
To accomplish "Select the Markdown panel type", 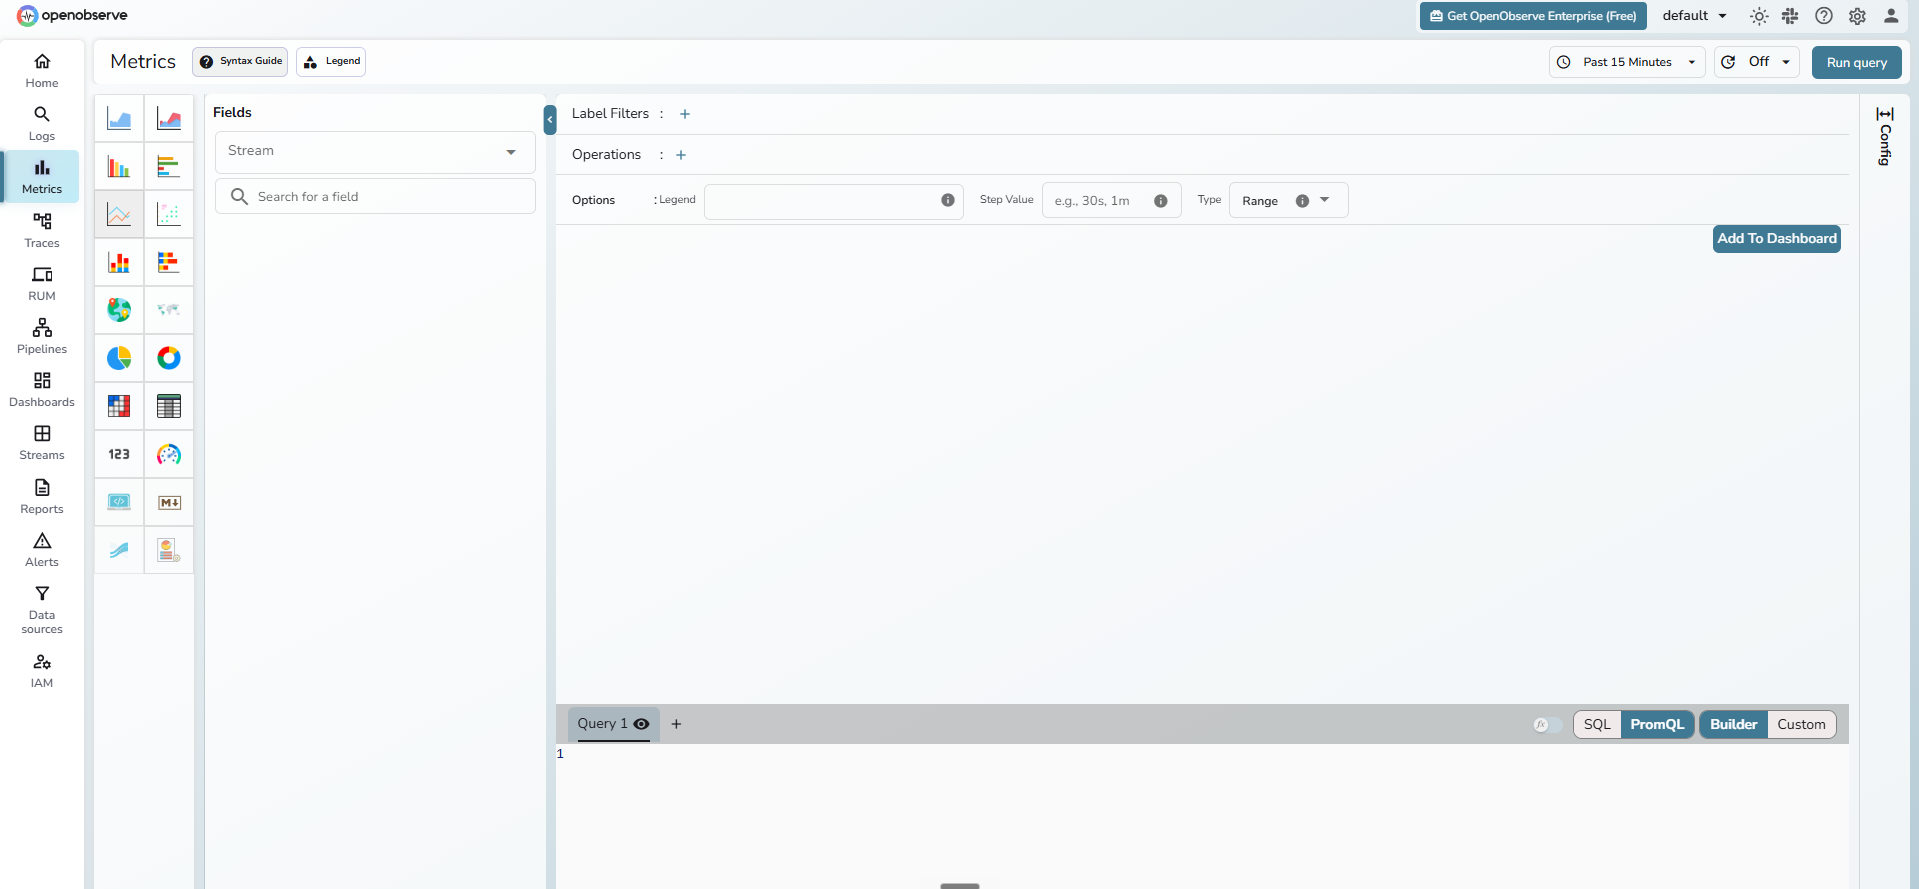I will pyautogui.click(x=169, y=502).
